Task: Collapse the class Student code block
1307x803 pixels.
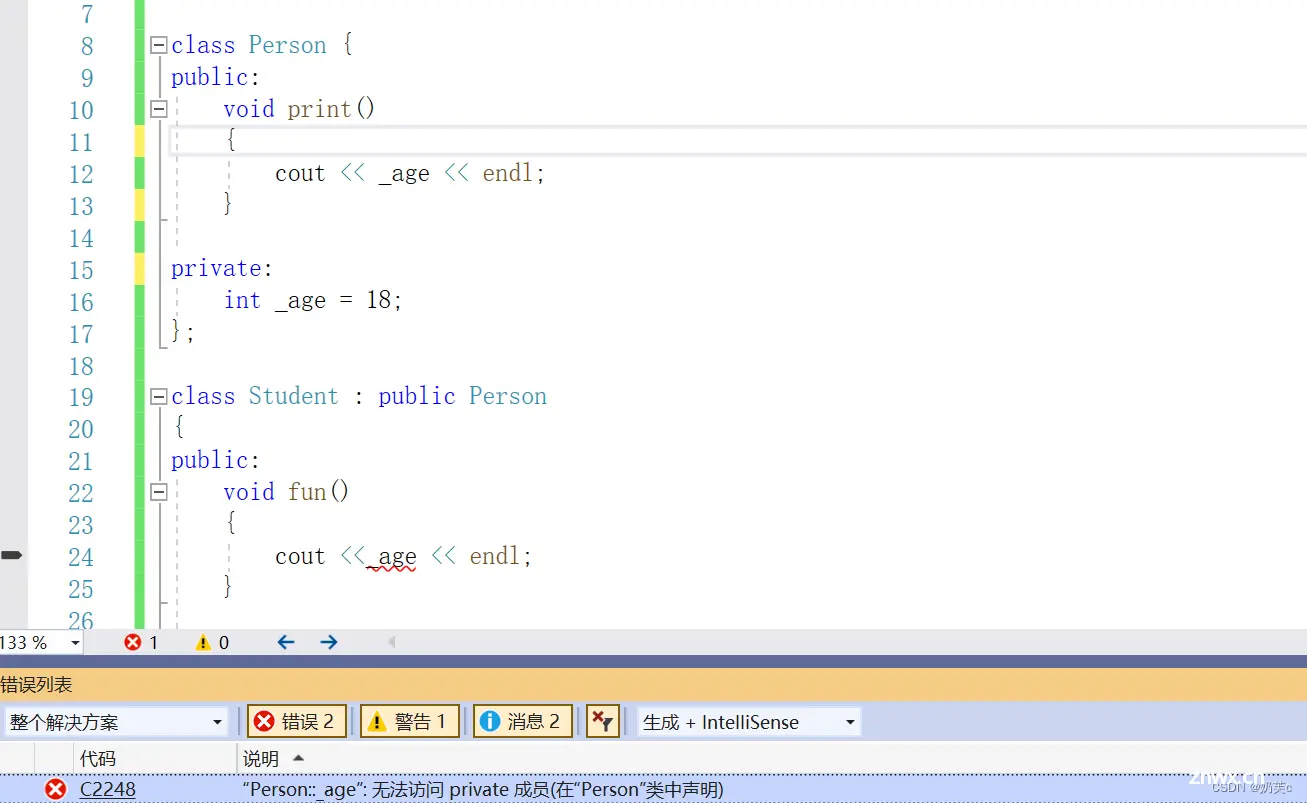Action: [x=158, y=397]
